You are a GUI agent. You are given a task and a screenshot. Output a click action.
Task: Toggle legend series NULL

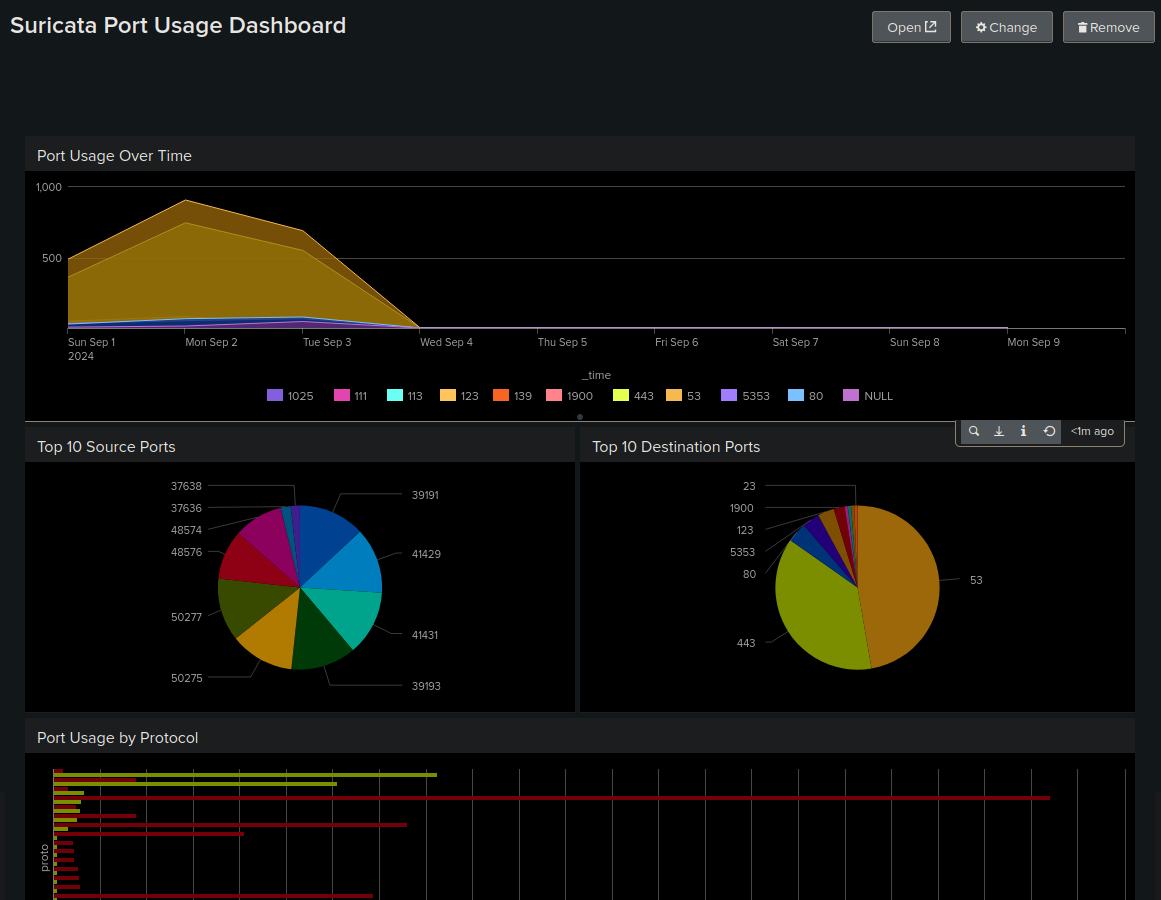click(x=869, y=396)
